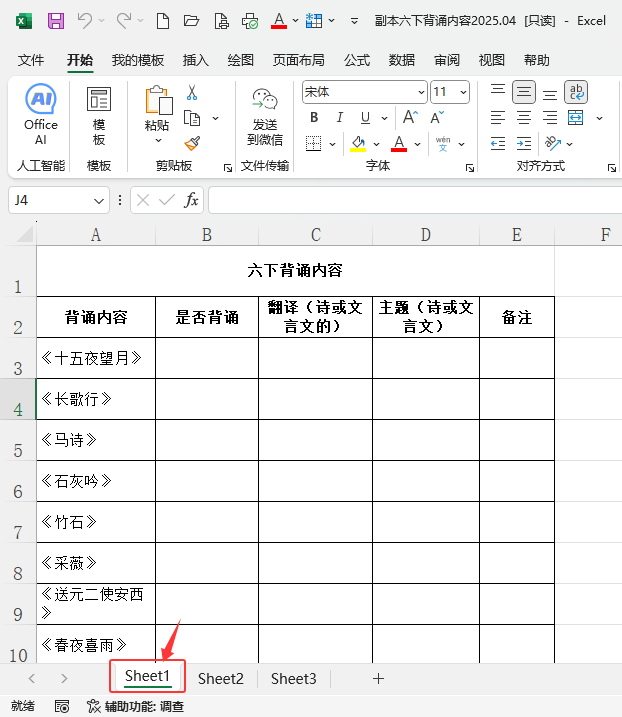
Task: Apply yellow fill color bucket
Action: point(358,144)
